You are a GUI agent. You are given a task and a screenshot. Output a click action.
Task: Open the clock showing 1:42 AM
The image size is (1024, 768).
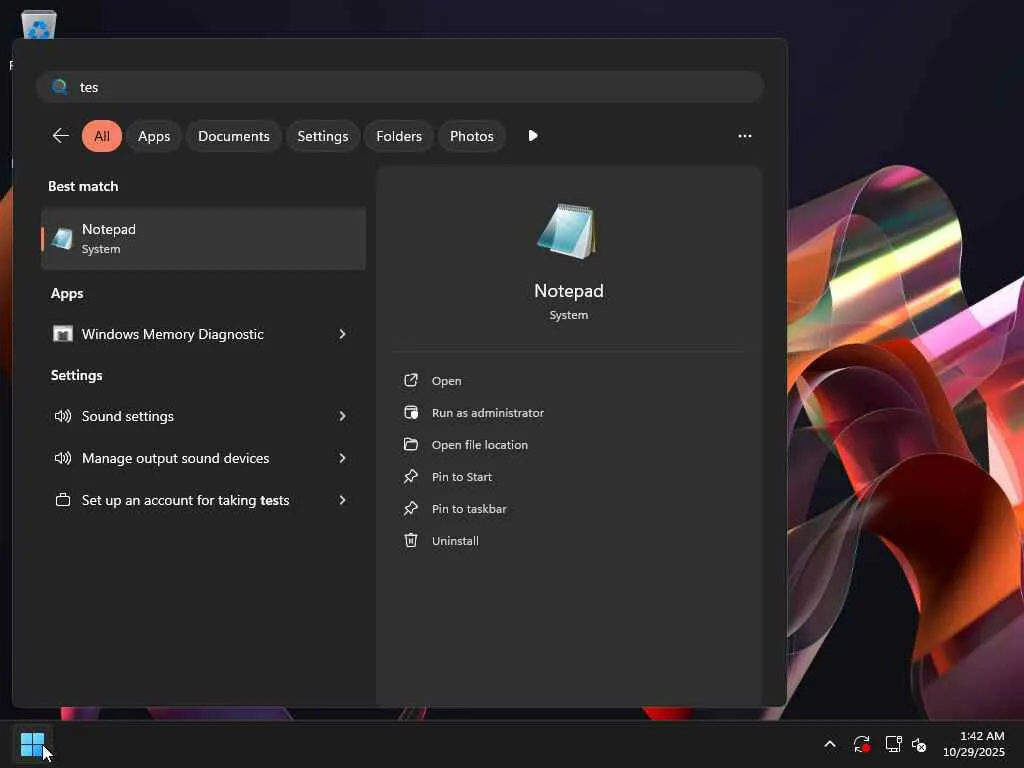pos(974,744)
